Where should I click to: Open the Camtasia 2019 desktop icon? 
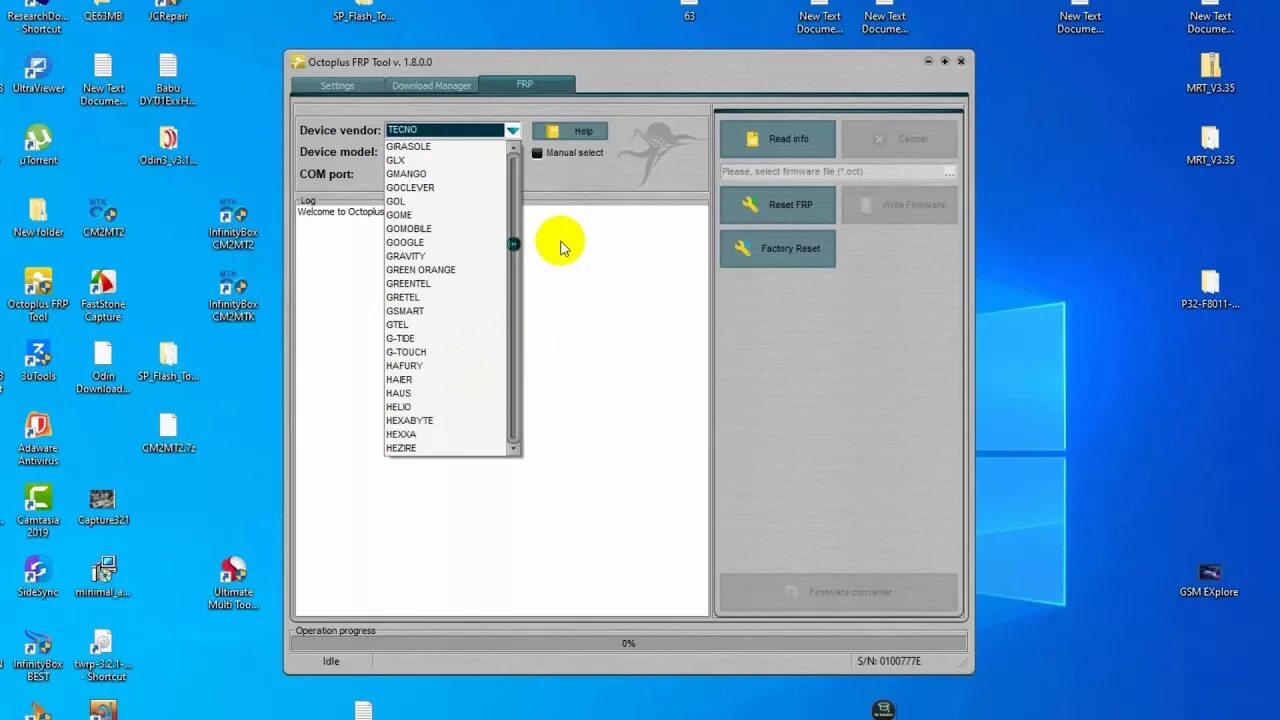(x=38, y=511)
